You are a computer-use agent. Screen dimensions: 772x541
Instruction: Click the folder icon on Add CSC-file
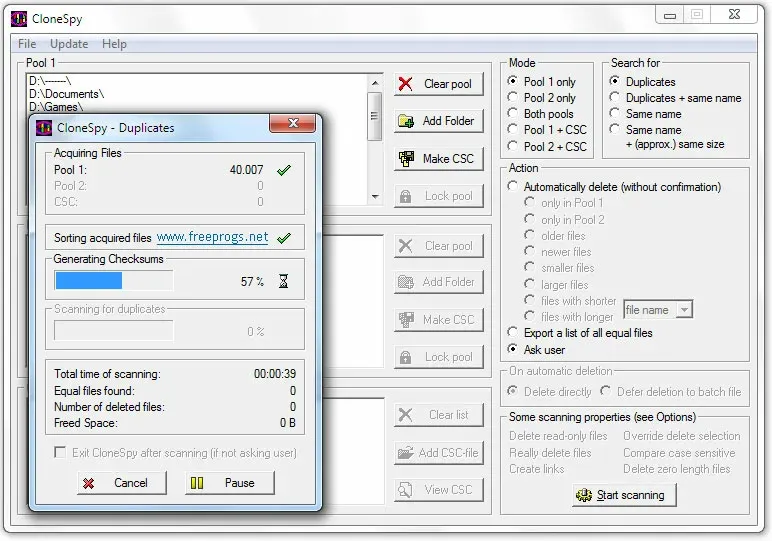(406, 452)
